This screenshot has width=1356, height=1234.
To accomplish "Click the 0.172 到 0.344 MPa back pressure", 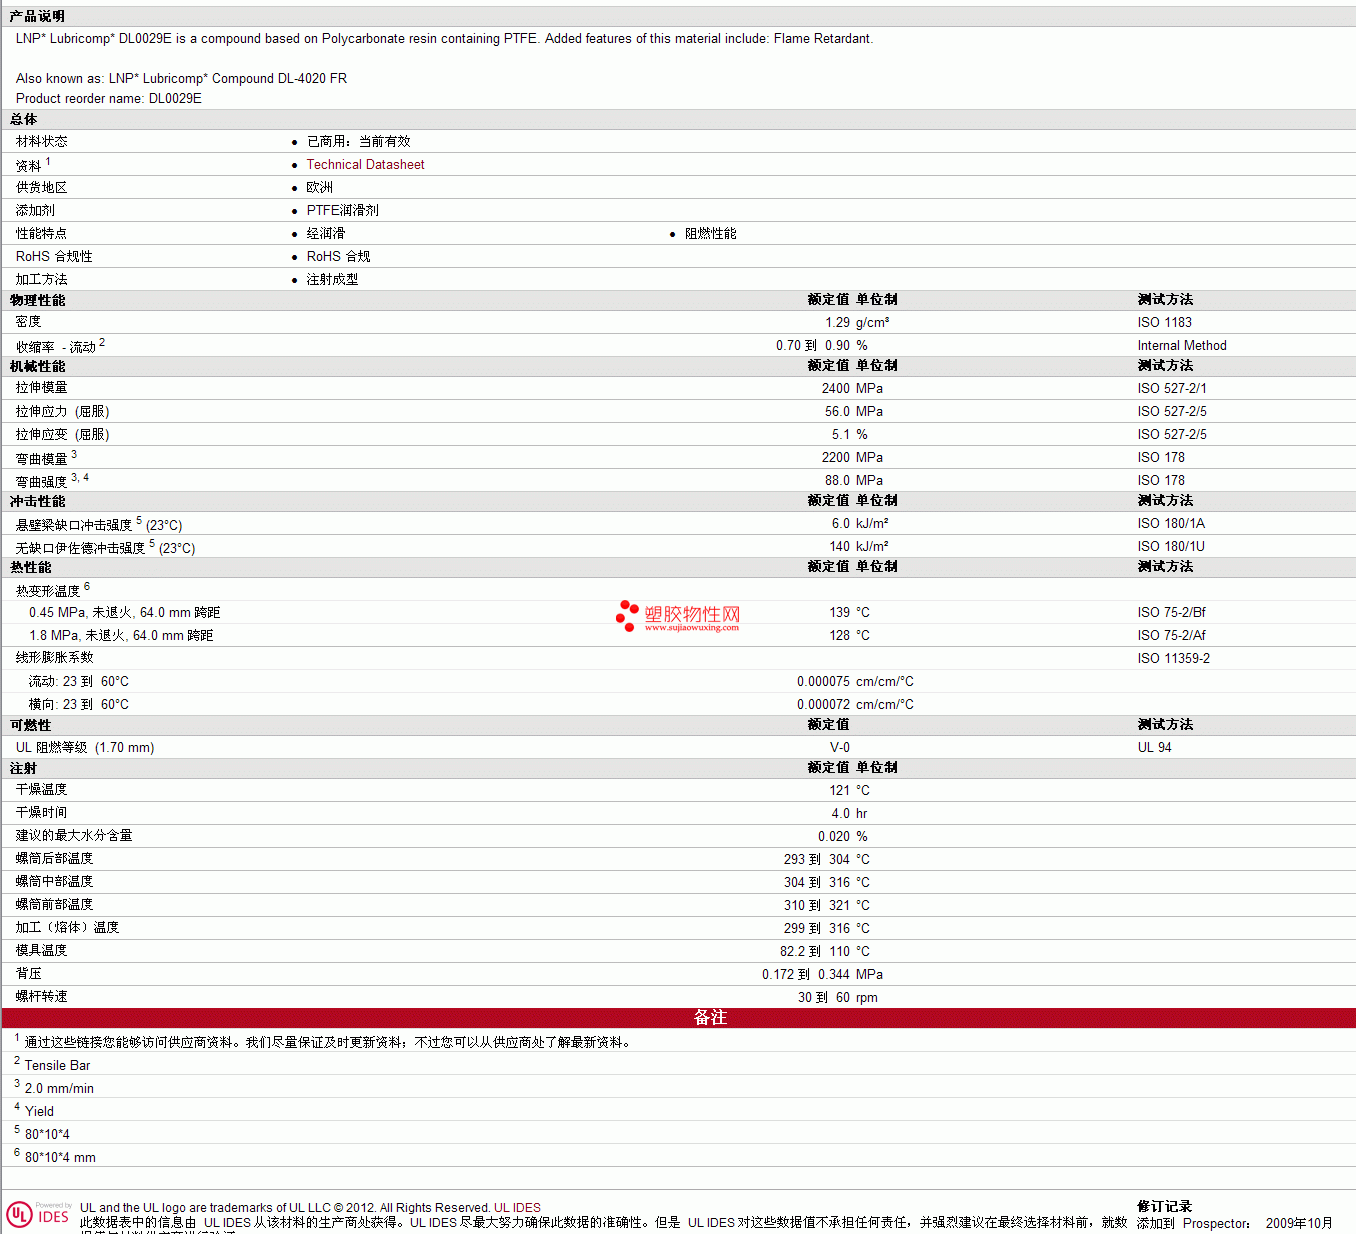I will [x=822, y=974].
